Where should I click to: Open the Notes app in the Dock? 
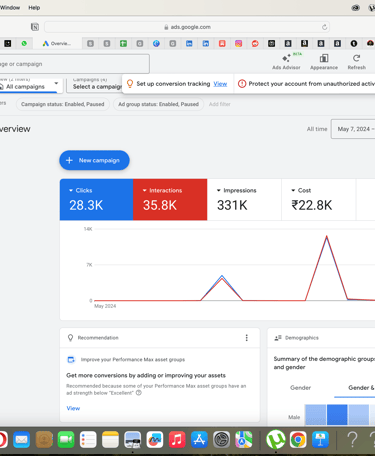click(110, 440)
